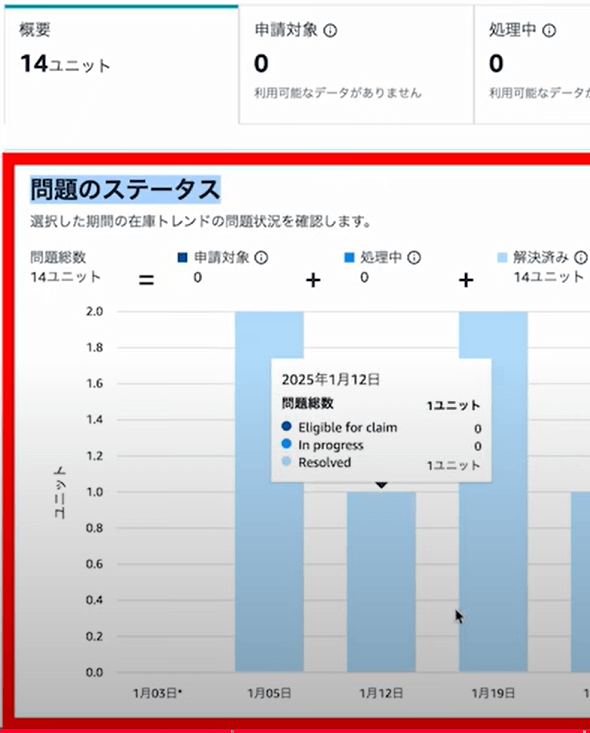Open the 処理中 tab
The height and width of the screenshot is (733, 590).
(532, 65)
